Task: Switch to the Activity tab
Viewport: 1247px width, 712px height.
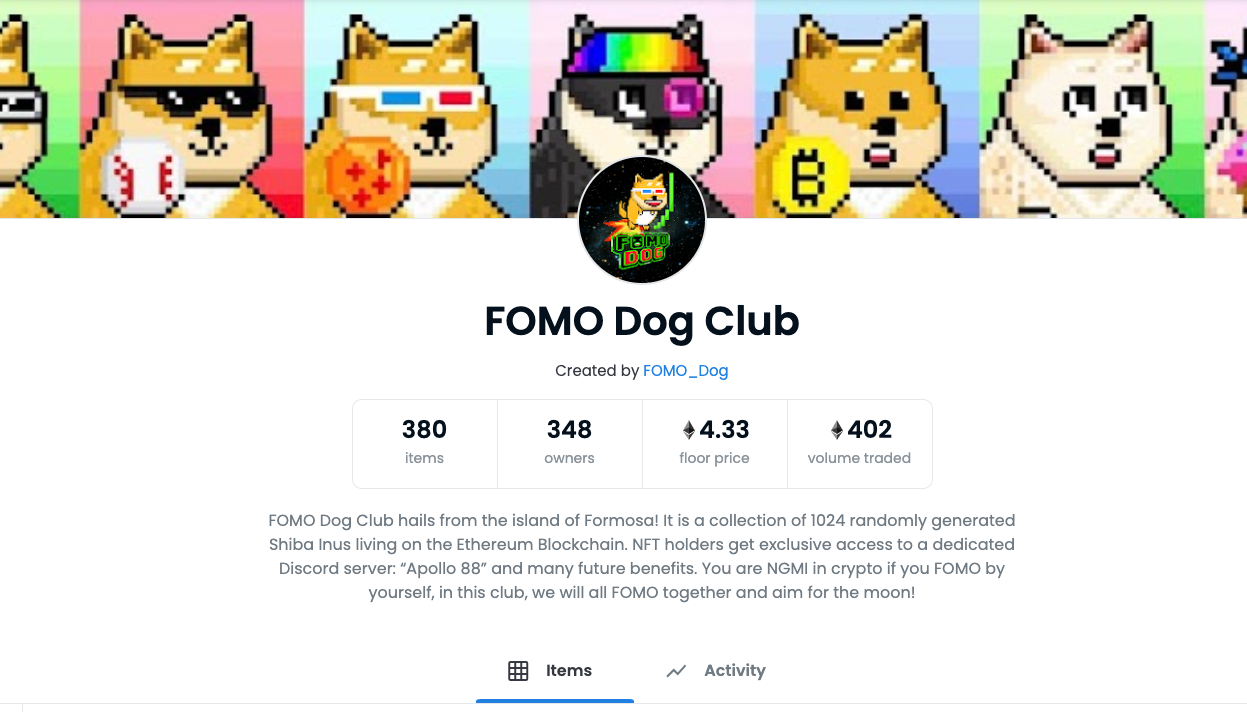Action: pos(715,671)
